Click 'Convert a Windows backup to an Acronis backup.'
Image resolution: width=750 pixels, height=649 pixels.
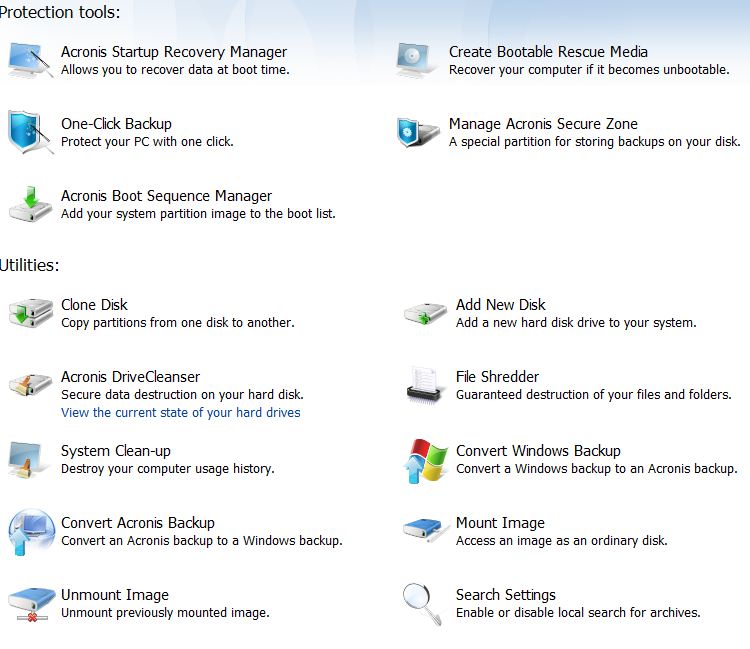click(596, 469)
